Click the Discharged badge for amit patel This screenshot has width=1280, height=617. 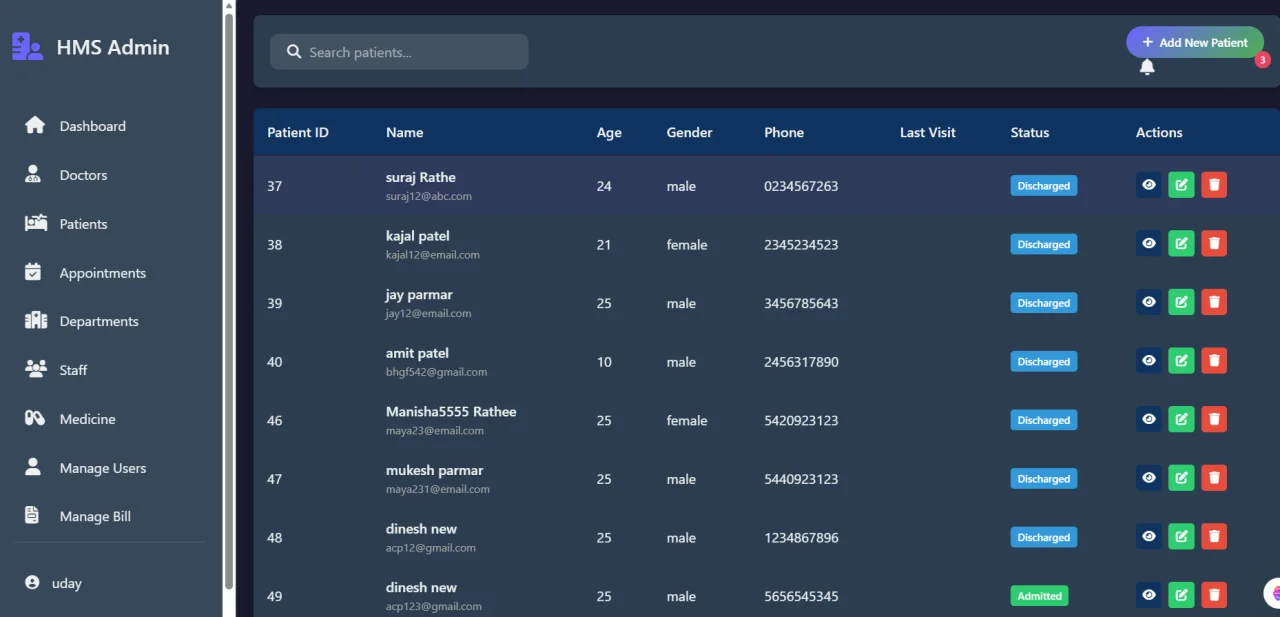click(1044, 362)
